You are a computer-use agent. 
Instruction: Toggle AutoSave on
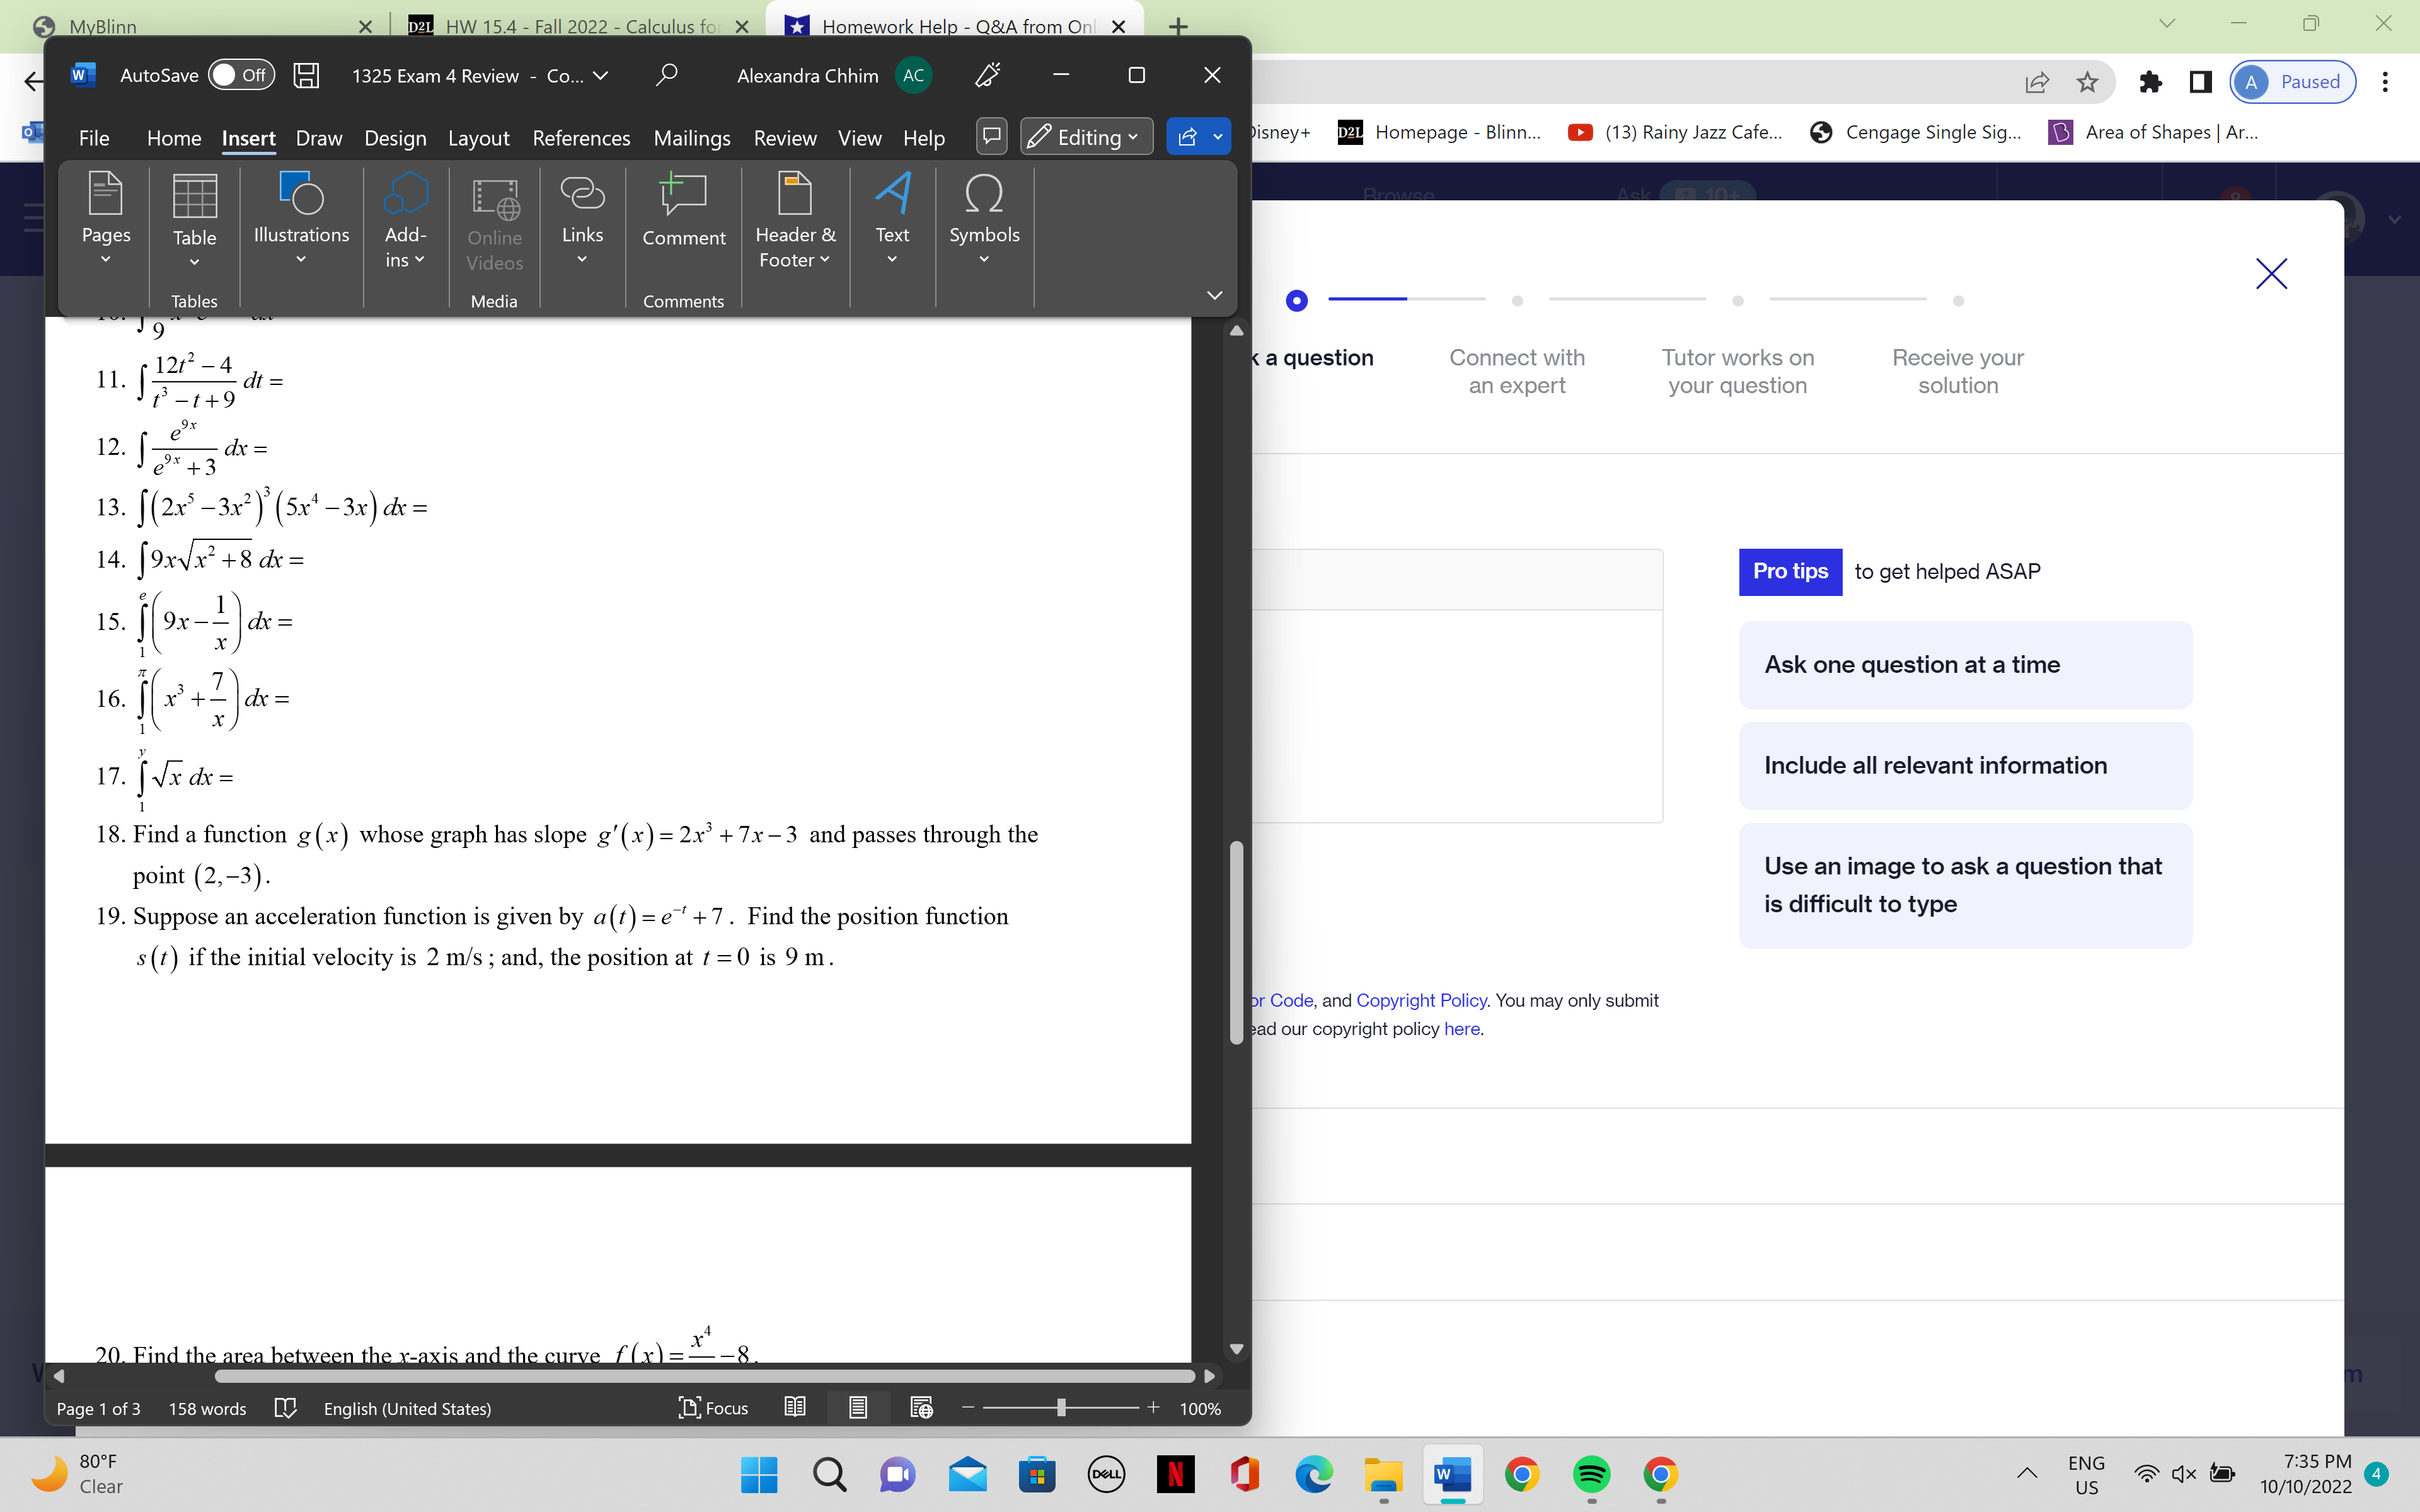coord(240,75)
